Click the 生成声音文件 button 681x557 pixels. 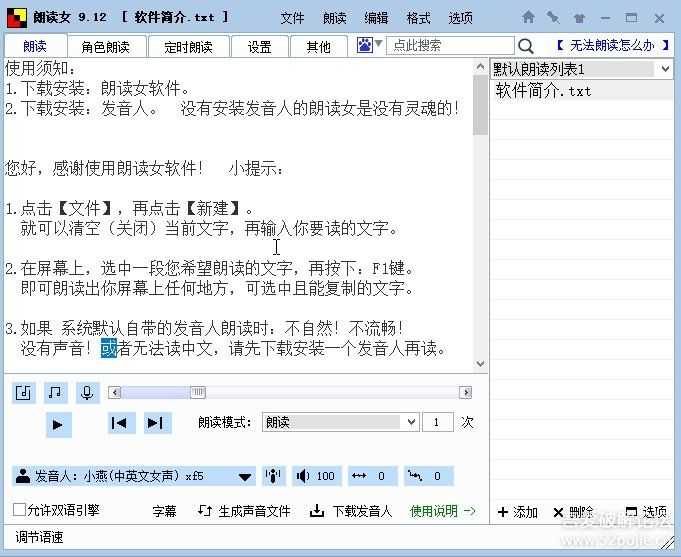pos(245,511)
